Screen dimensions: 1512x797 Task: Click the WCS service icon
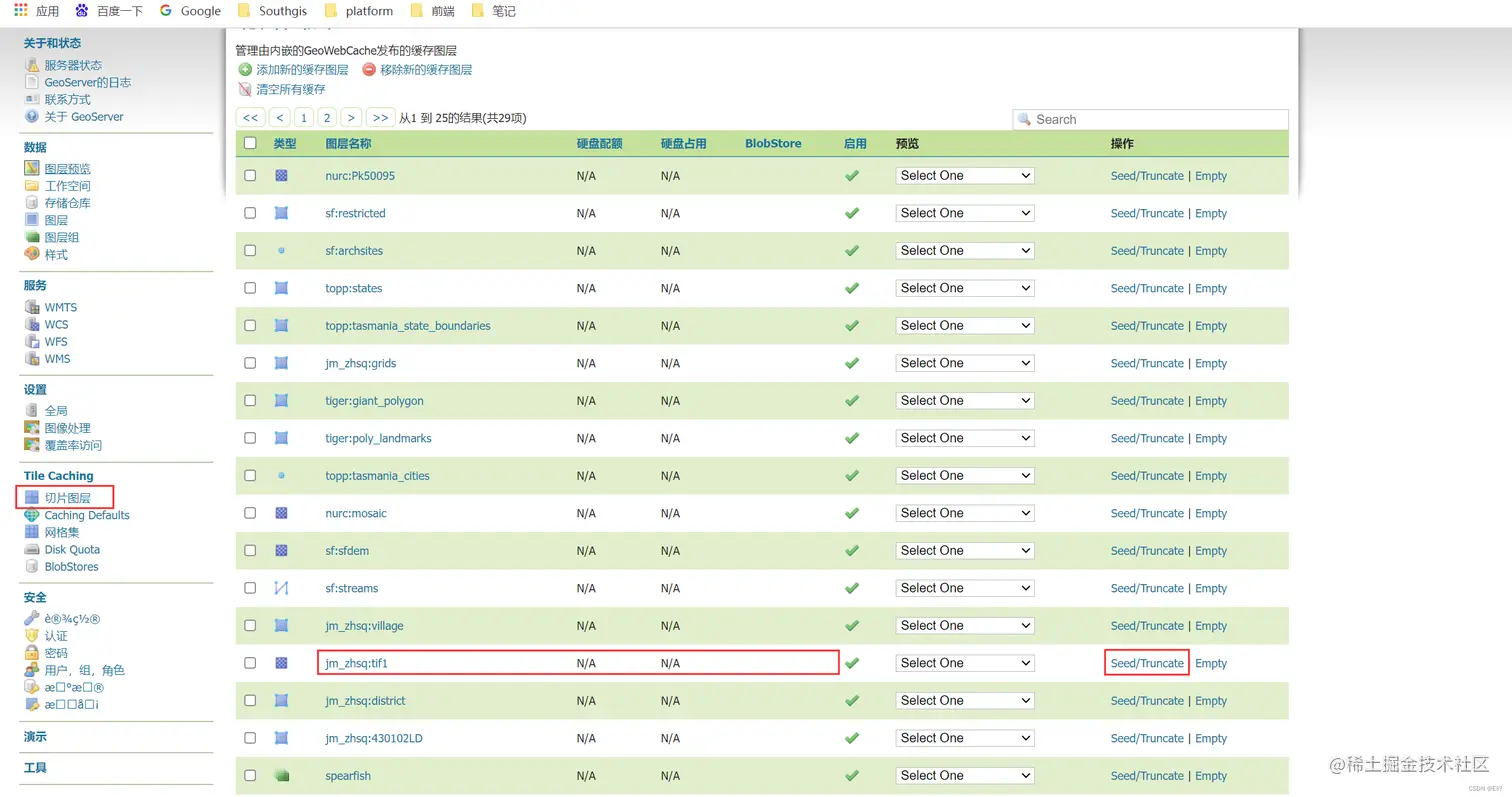pyautogui.click(x=32, y=324)
